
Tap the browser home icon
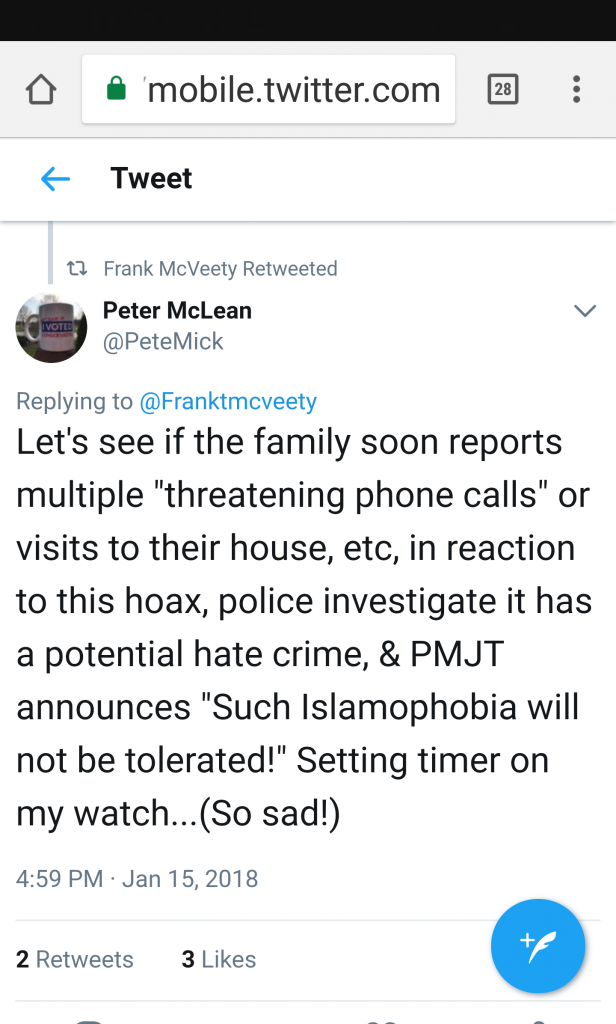click(41, 90)
